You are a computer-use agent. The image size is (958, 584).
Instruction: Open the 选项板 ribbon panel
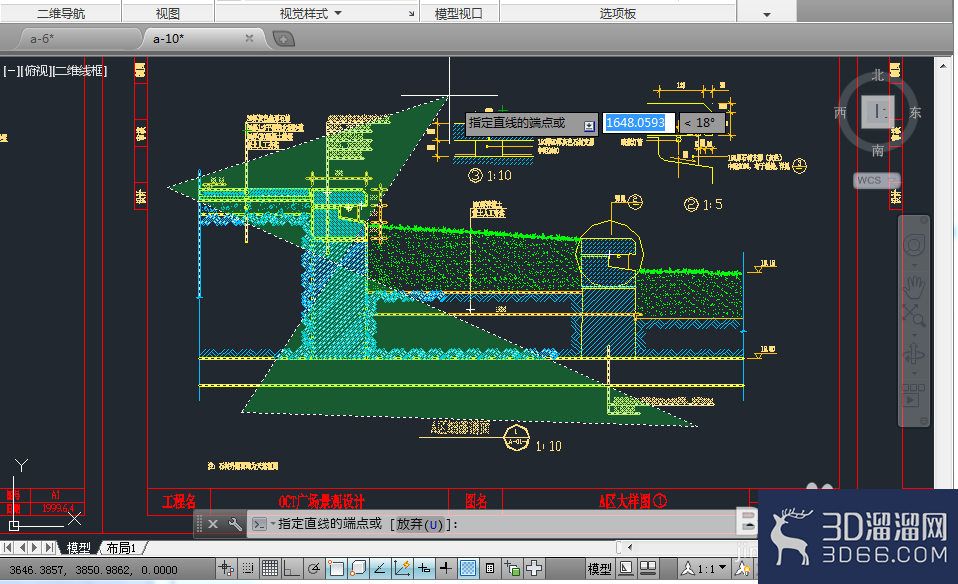618,13
